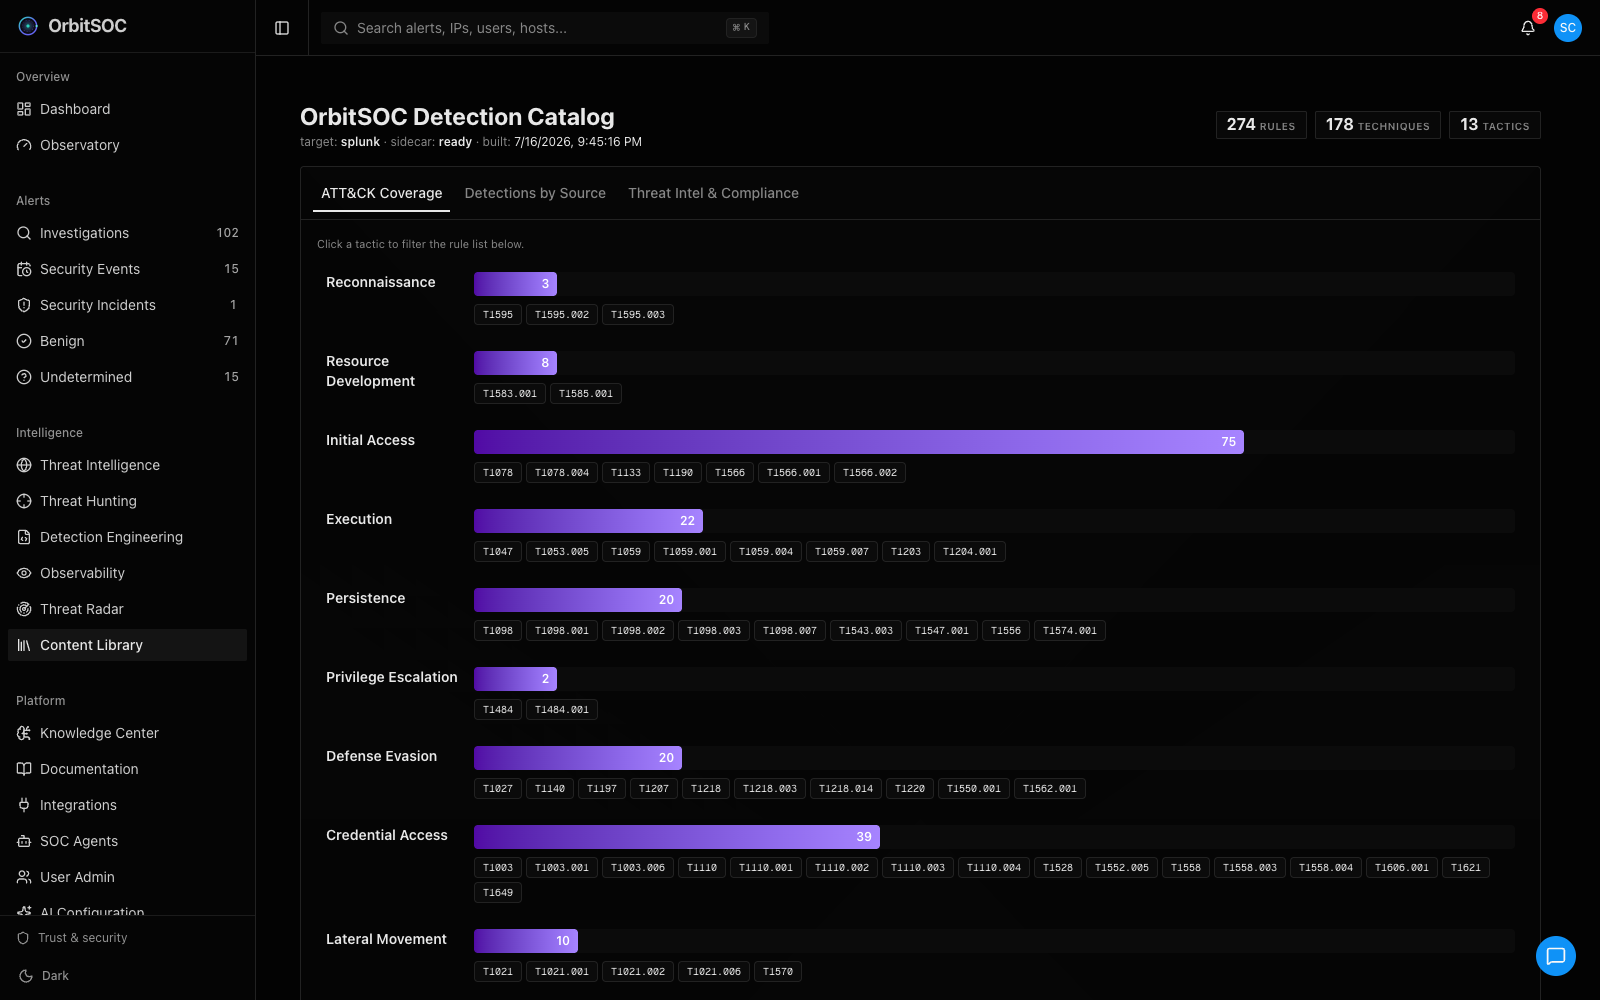The image size is (1600, 1000).
Task: Click the T1218.014 technique chip
Action: 846,789
